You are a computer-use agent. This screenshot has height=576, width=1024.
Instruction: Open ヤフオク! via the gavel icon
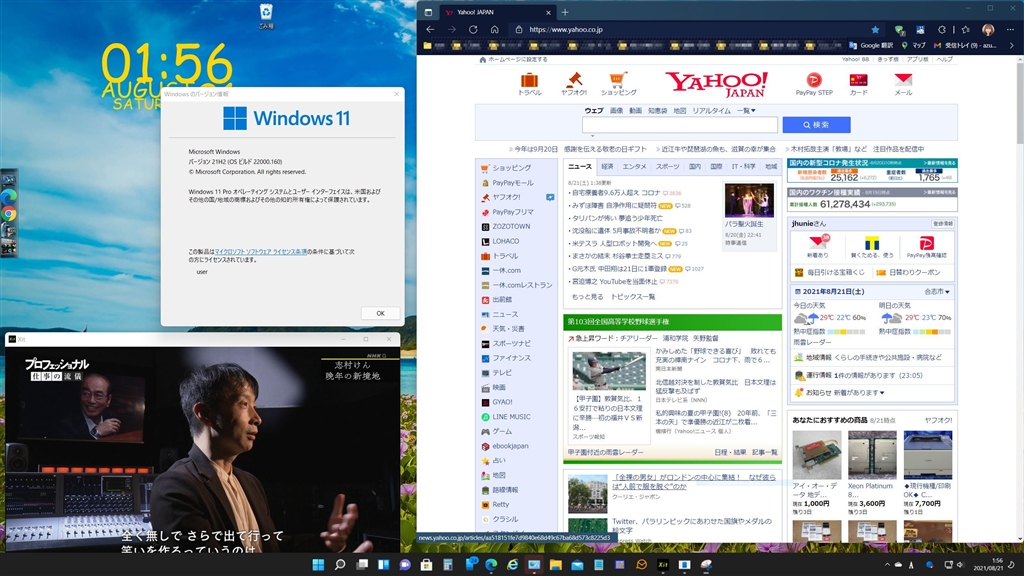[x=575, y=80]
